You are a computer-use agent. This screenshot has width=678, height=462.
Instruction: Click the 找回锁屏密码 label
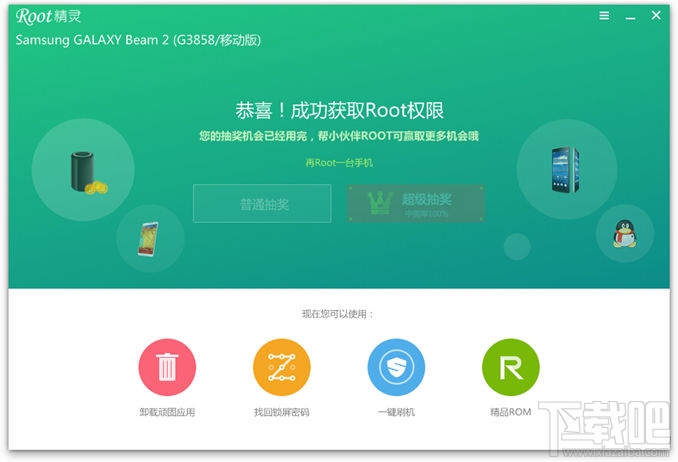click(x=281, y=412)
